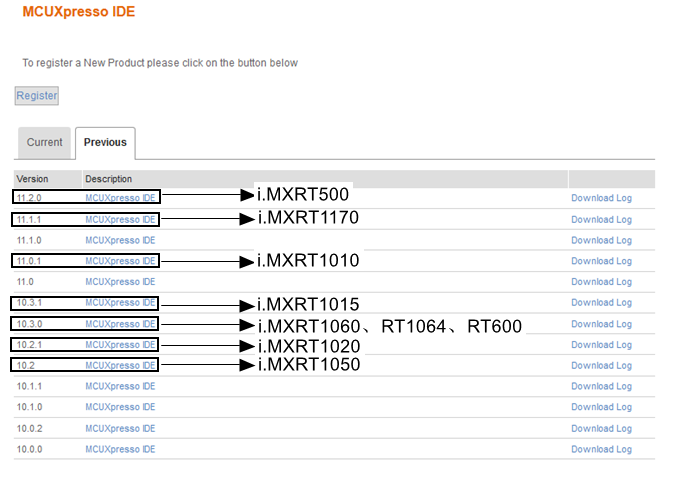Click version number 11.2.0 cell
700x487 pixels.
click(29, 198)
